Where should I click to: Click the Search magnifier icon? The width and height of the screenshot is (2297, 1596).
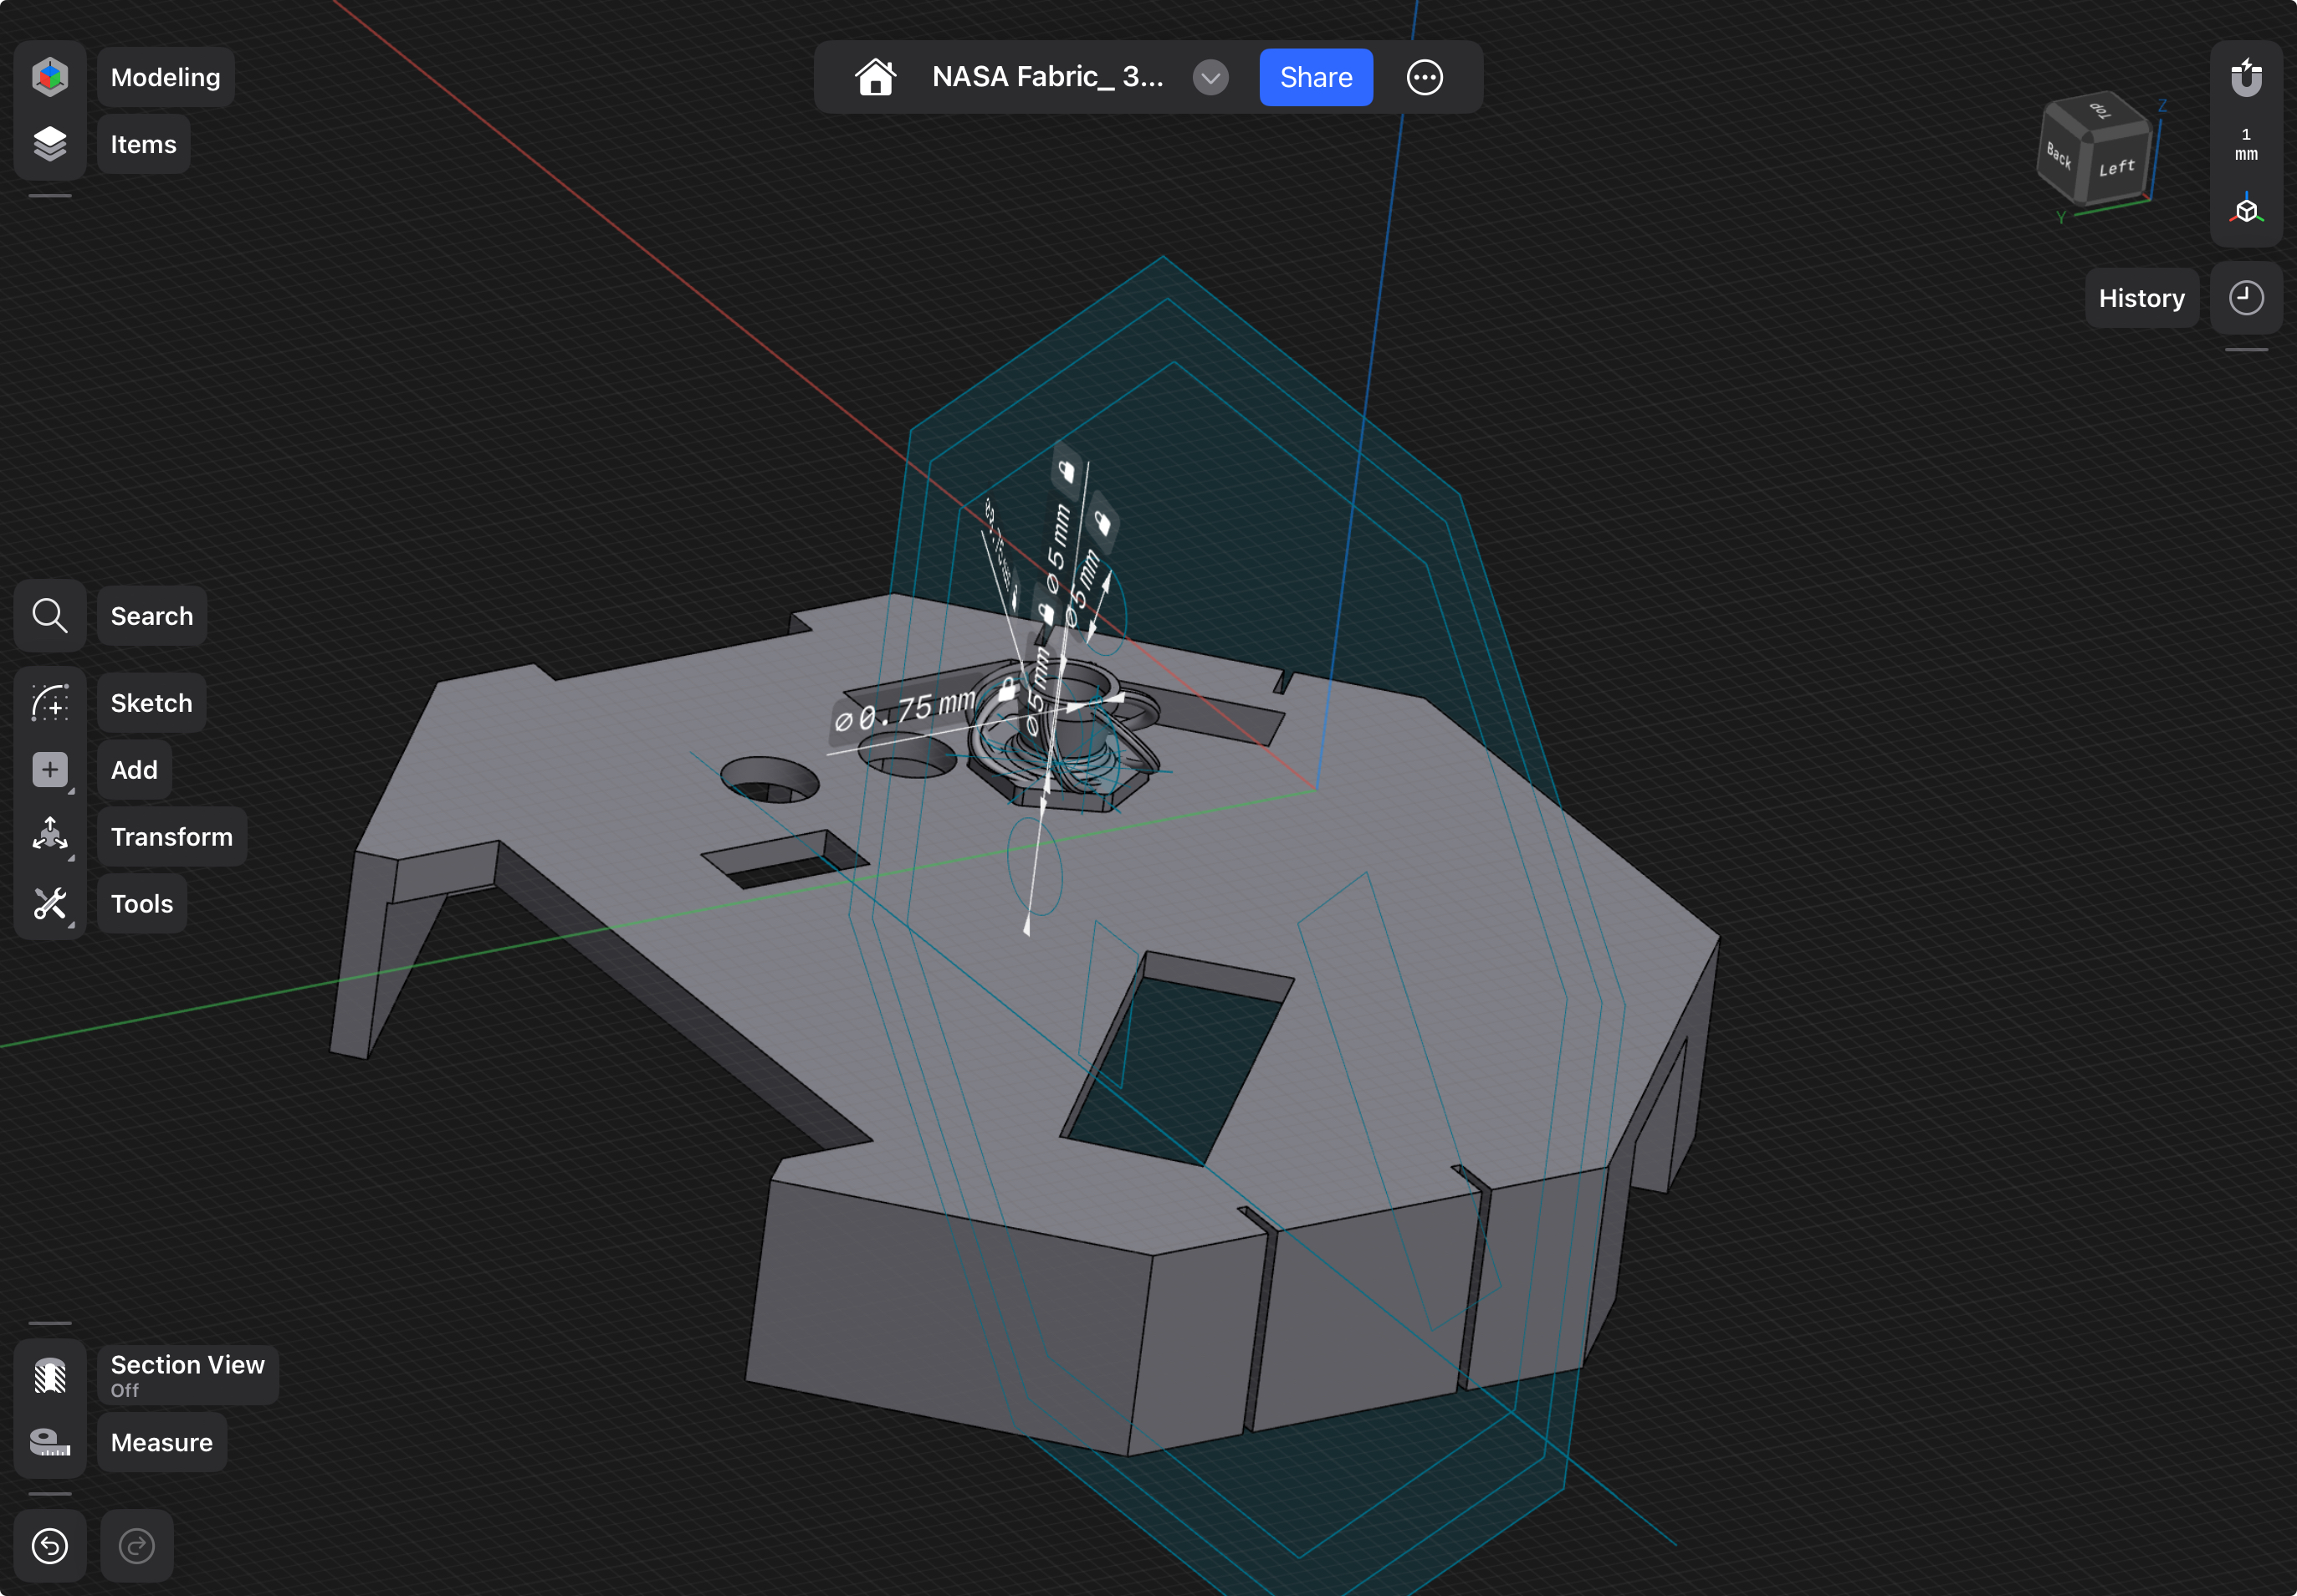[49, 616]
